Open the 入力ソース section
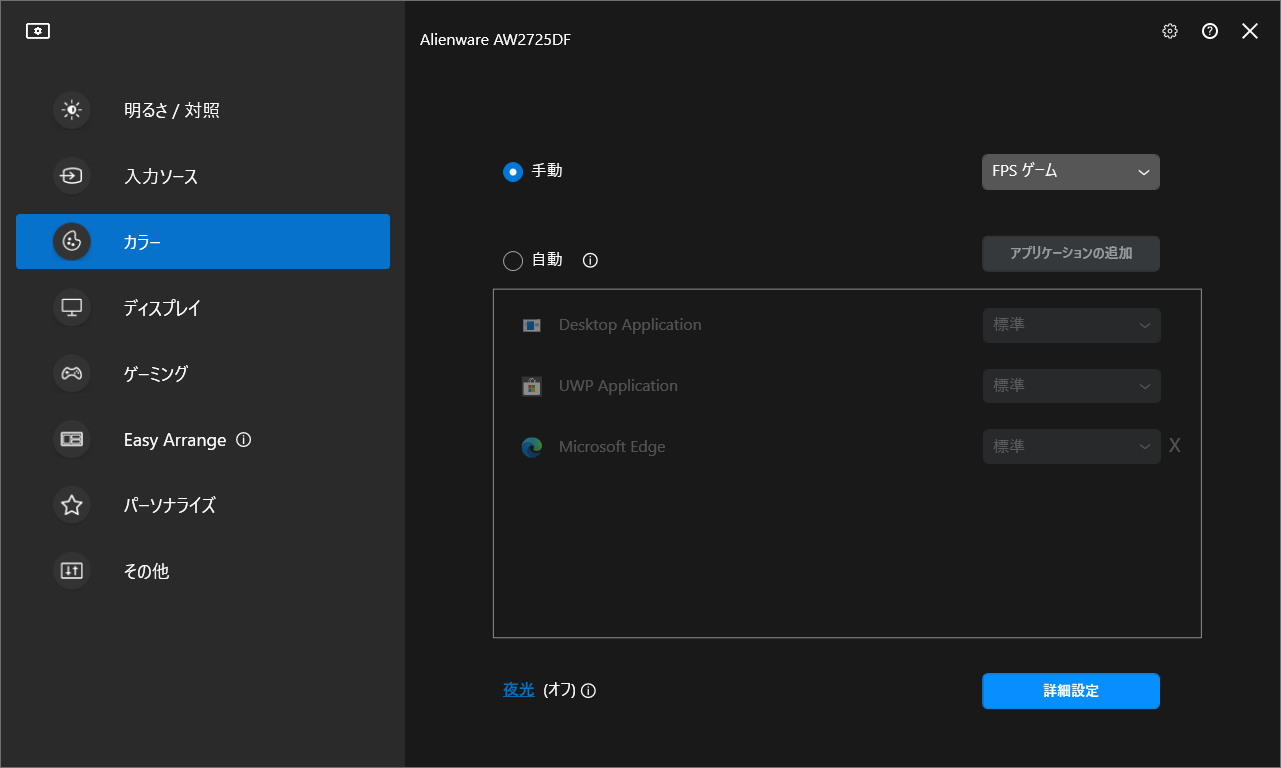Viewport: 1281px width, 768px height. tap(203, 176)
